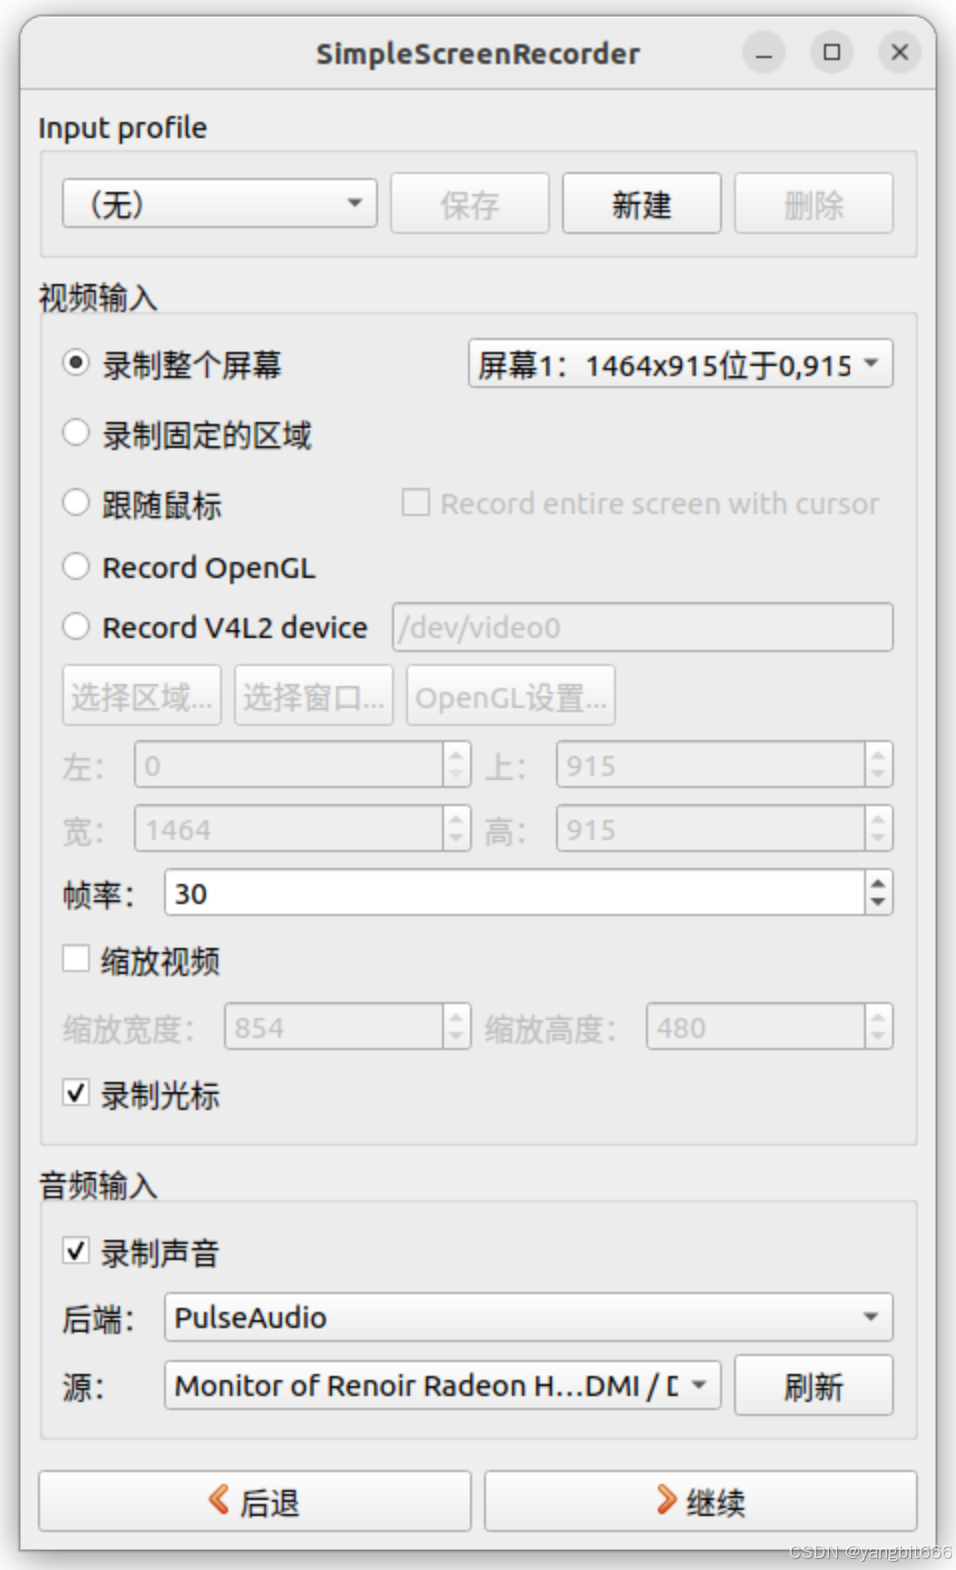
Task: Click the 后退 back arrow button
Action: pyautogui.click(x=255, y=1500)
